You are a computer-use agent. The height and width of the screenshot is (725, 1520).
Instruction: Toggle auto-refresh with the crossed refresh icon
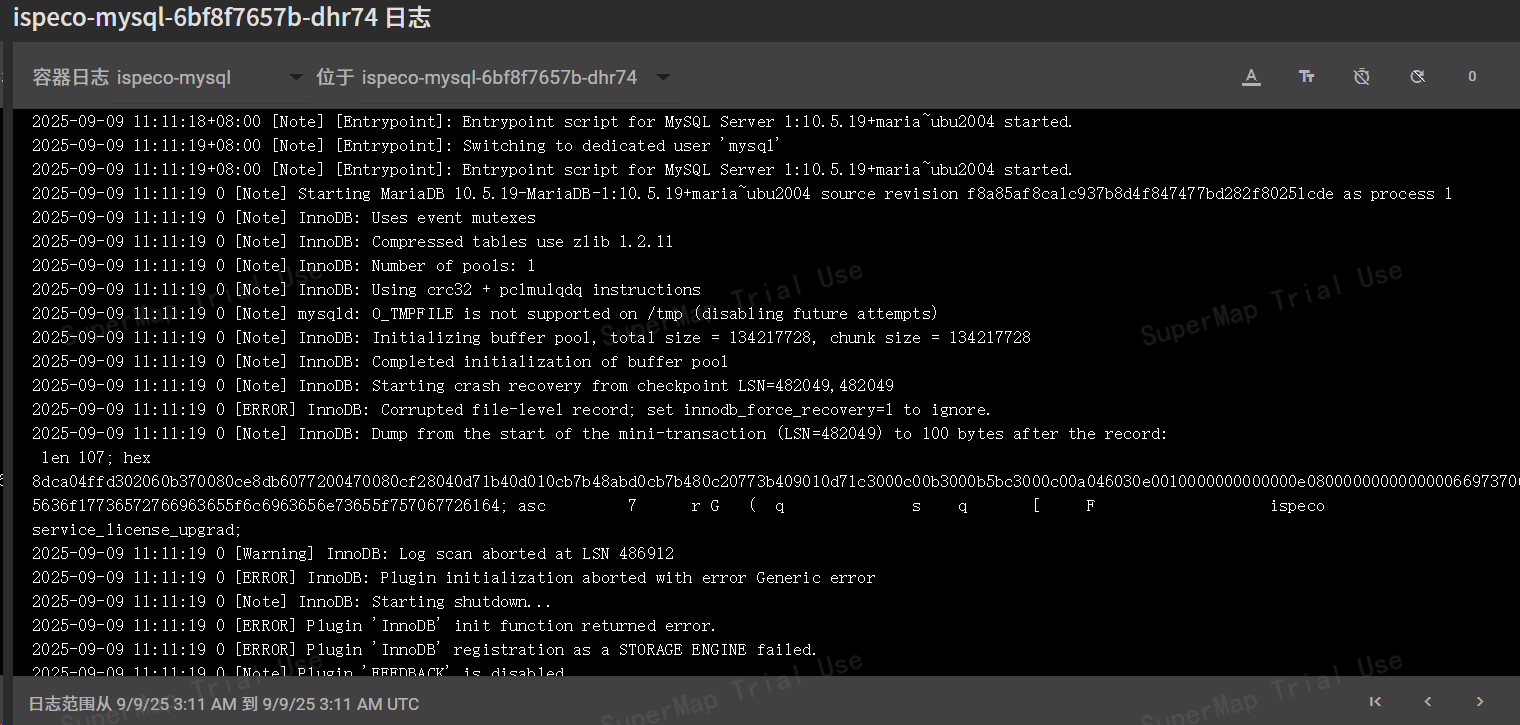click(x=1417, y=77)
